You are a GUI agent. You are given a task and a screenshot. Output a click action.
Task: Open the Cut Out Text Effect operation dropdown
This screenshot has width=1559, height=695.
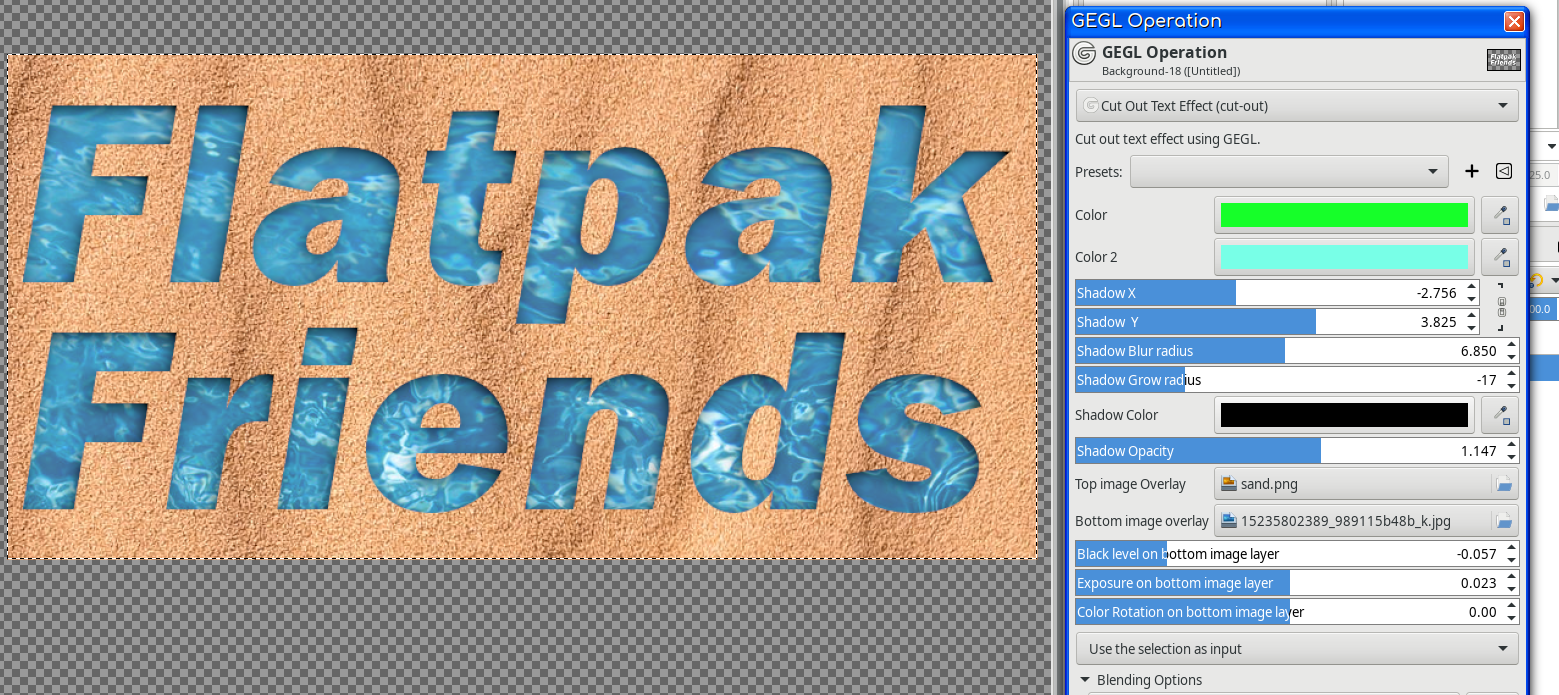pyautogui.click(x=1296, y=105)
